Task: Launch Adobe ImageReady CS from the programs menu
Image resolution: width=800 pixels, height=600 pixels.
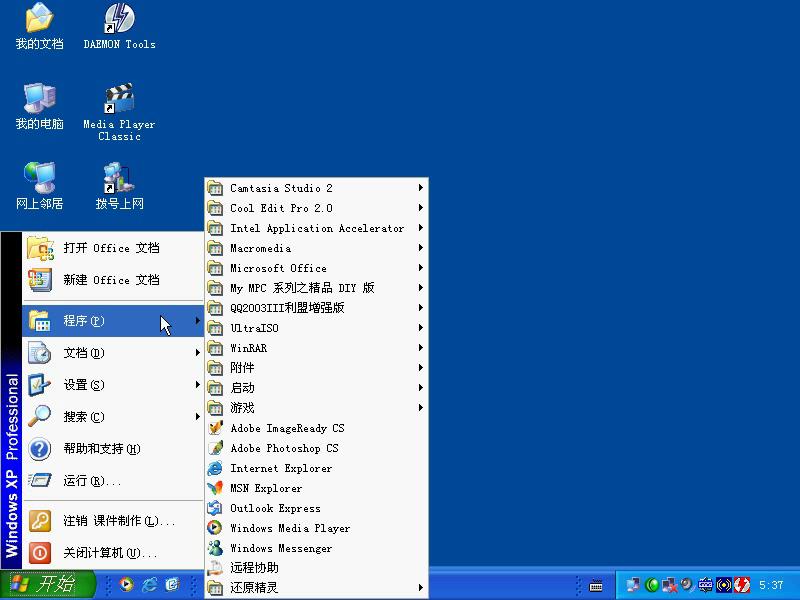Action: point(316,428)
